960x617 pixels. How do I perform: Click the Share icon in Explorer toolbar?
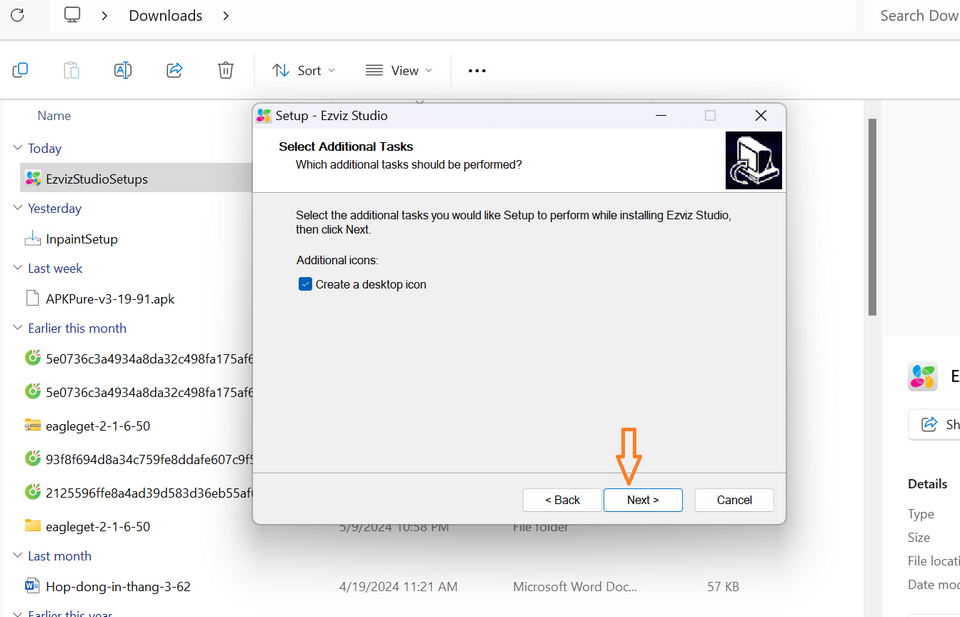coord(174,70)
